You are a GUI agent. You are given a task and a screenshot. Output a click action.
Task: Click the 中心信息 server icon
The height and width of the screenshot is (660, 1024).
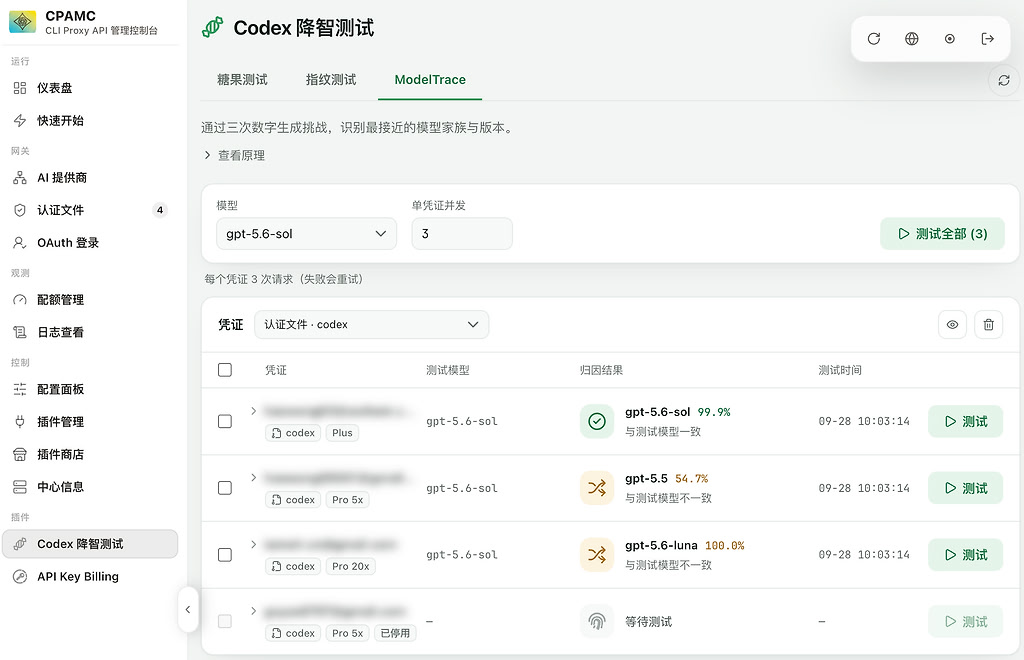[20, 487]
